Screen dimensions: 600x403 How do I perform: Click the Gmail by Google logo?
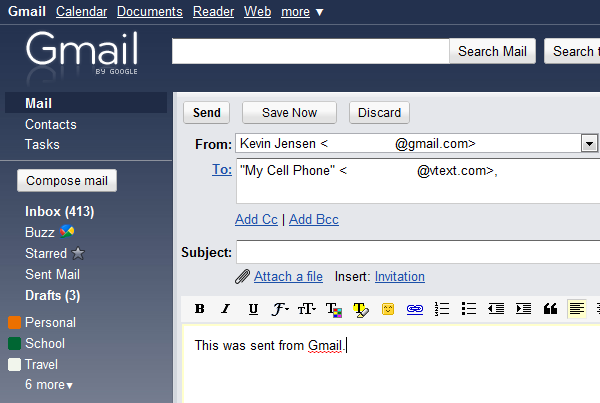pos(82,54)
